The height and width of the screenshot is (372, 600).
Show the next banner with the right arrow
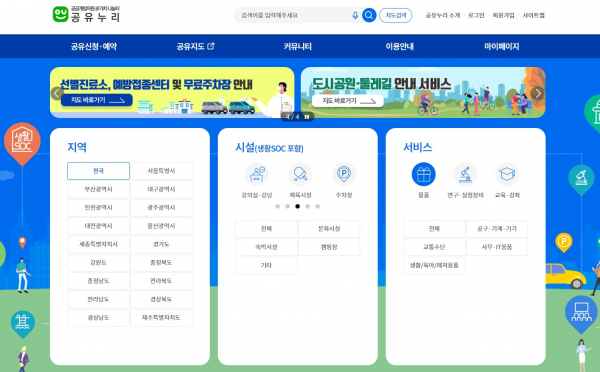pos(538,93)
